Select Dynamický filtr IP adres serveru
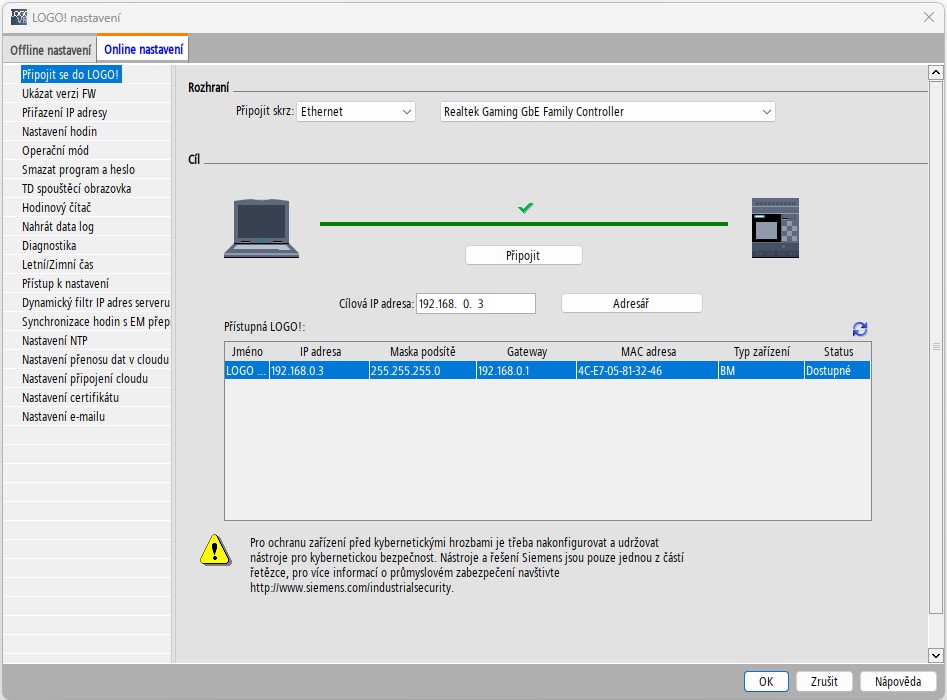The image size is (947, 700). pos(95,303)
